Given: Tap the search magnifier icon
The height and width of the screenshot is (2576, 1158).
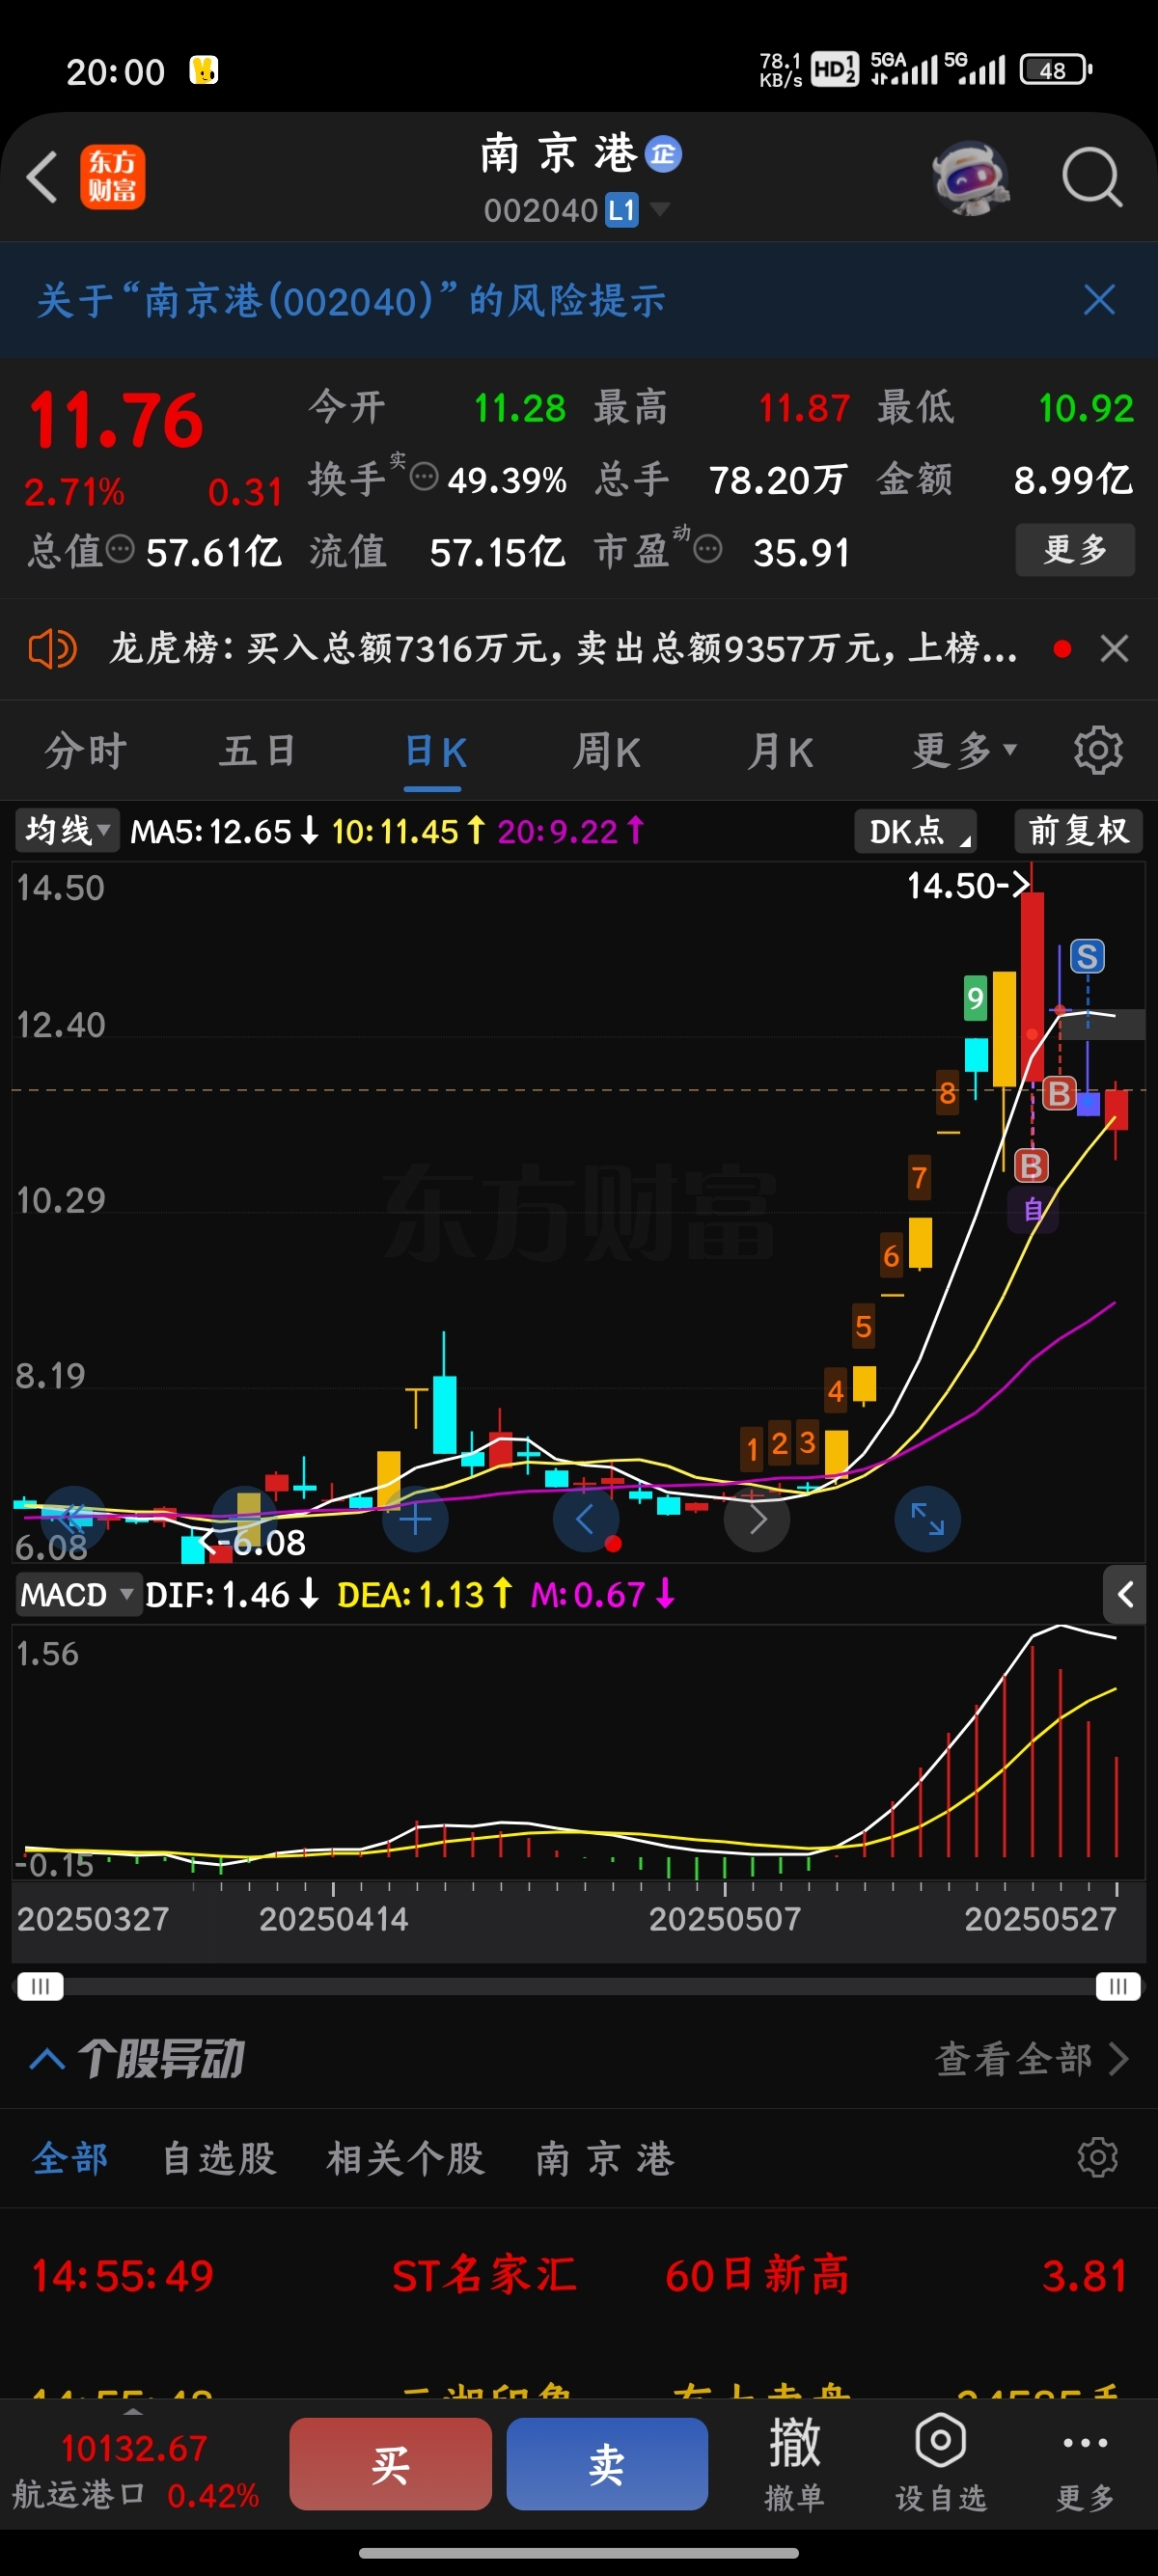Looking at the screenshot, I should pyautogui.click(x=1091, y=178).
